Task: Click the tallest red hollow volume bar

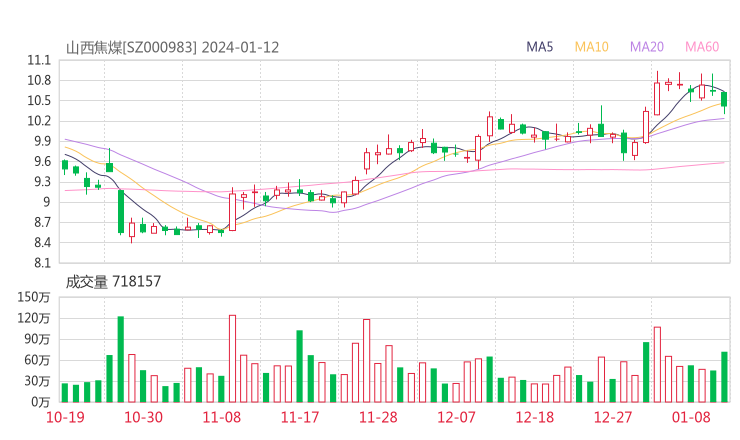Action: coord(232,359)
